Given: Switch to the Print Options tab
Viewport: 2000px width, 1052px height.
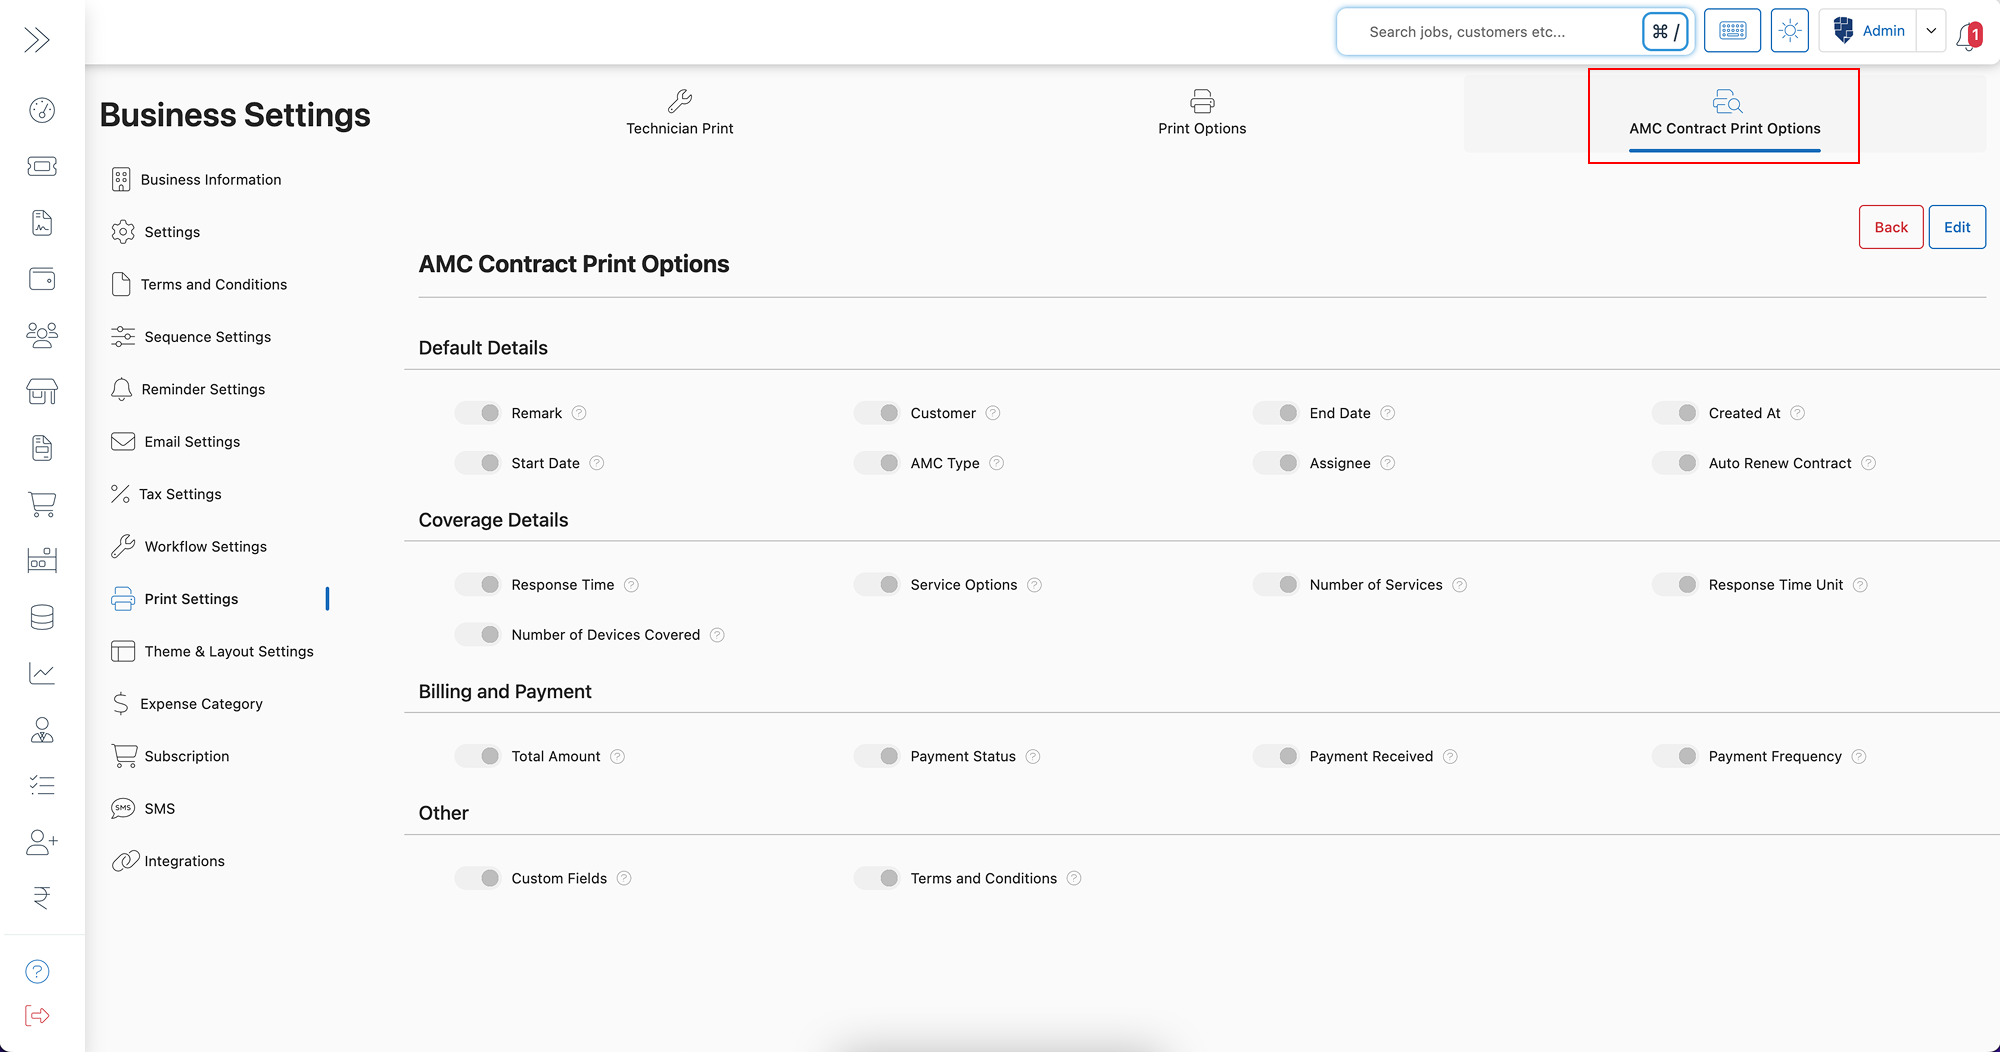Looking at the screenshot, I should [x=1202, y=113].
